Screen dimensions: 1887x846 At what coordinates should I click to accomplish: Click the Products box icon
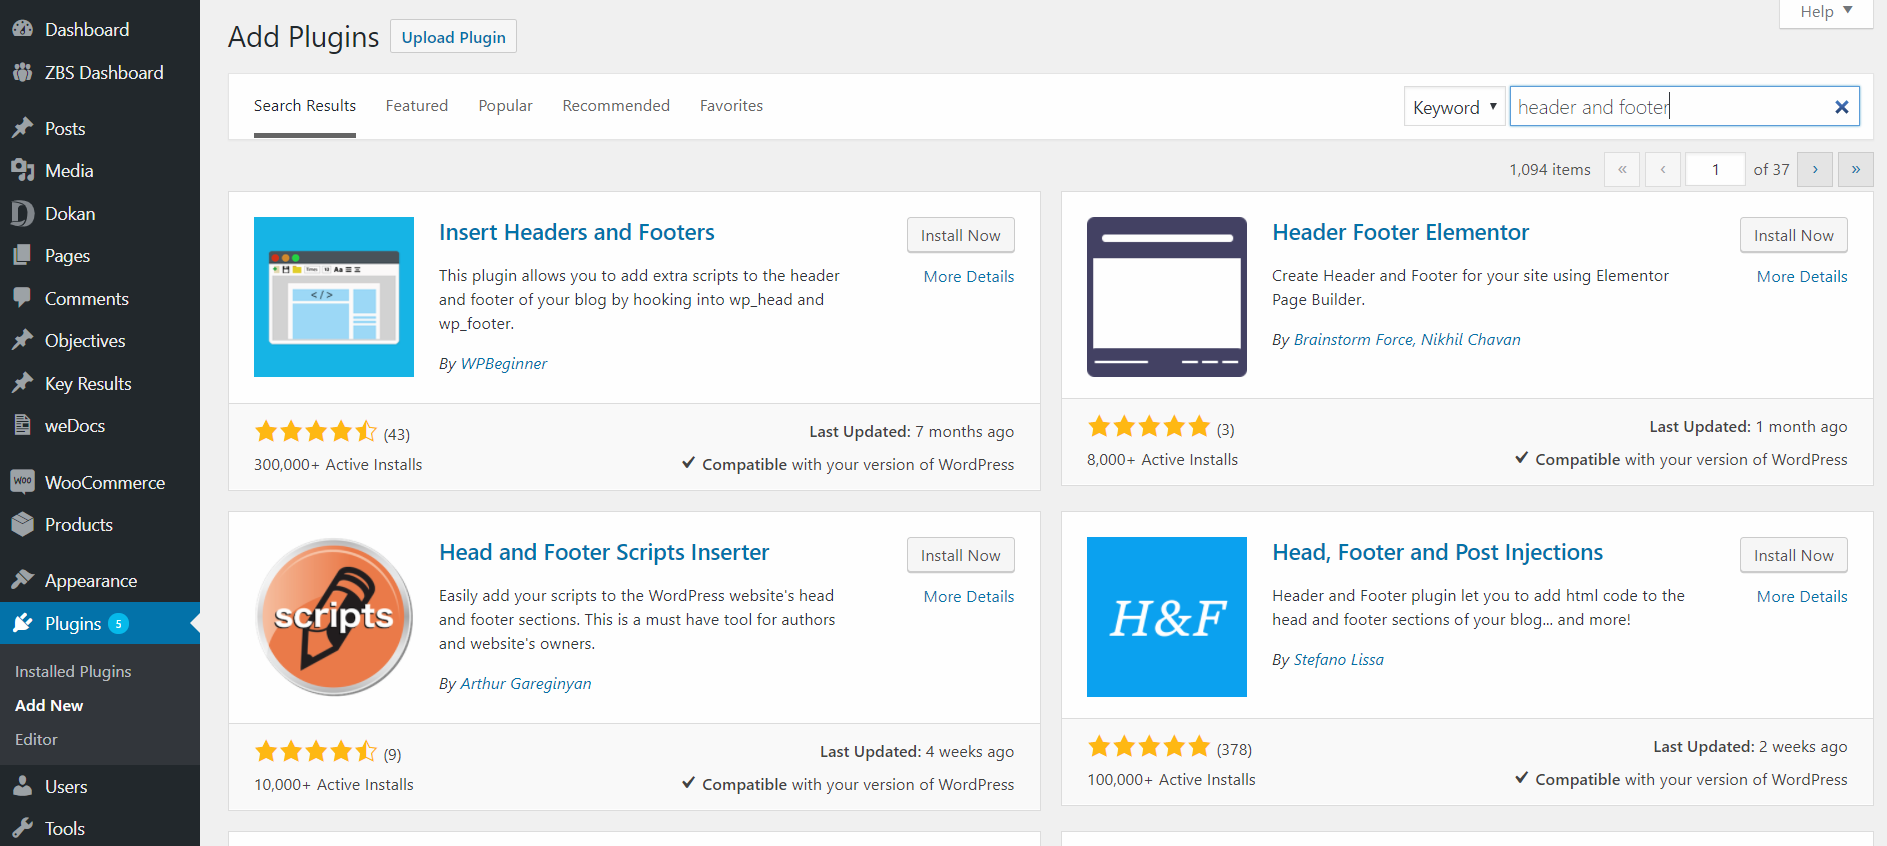(22, 524)
